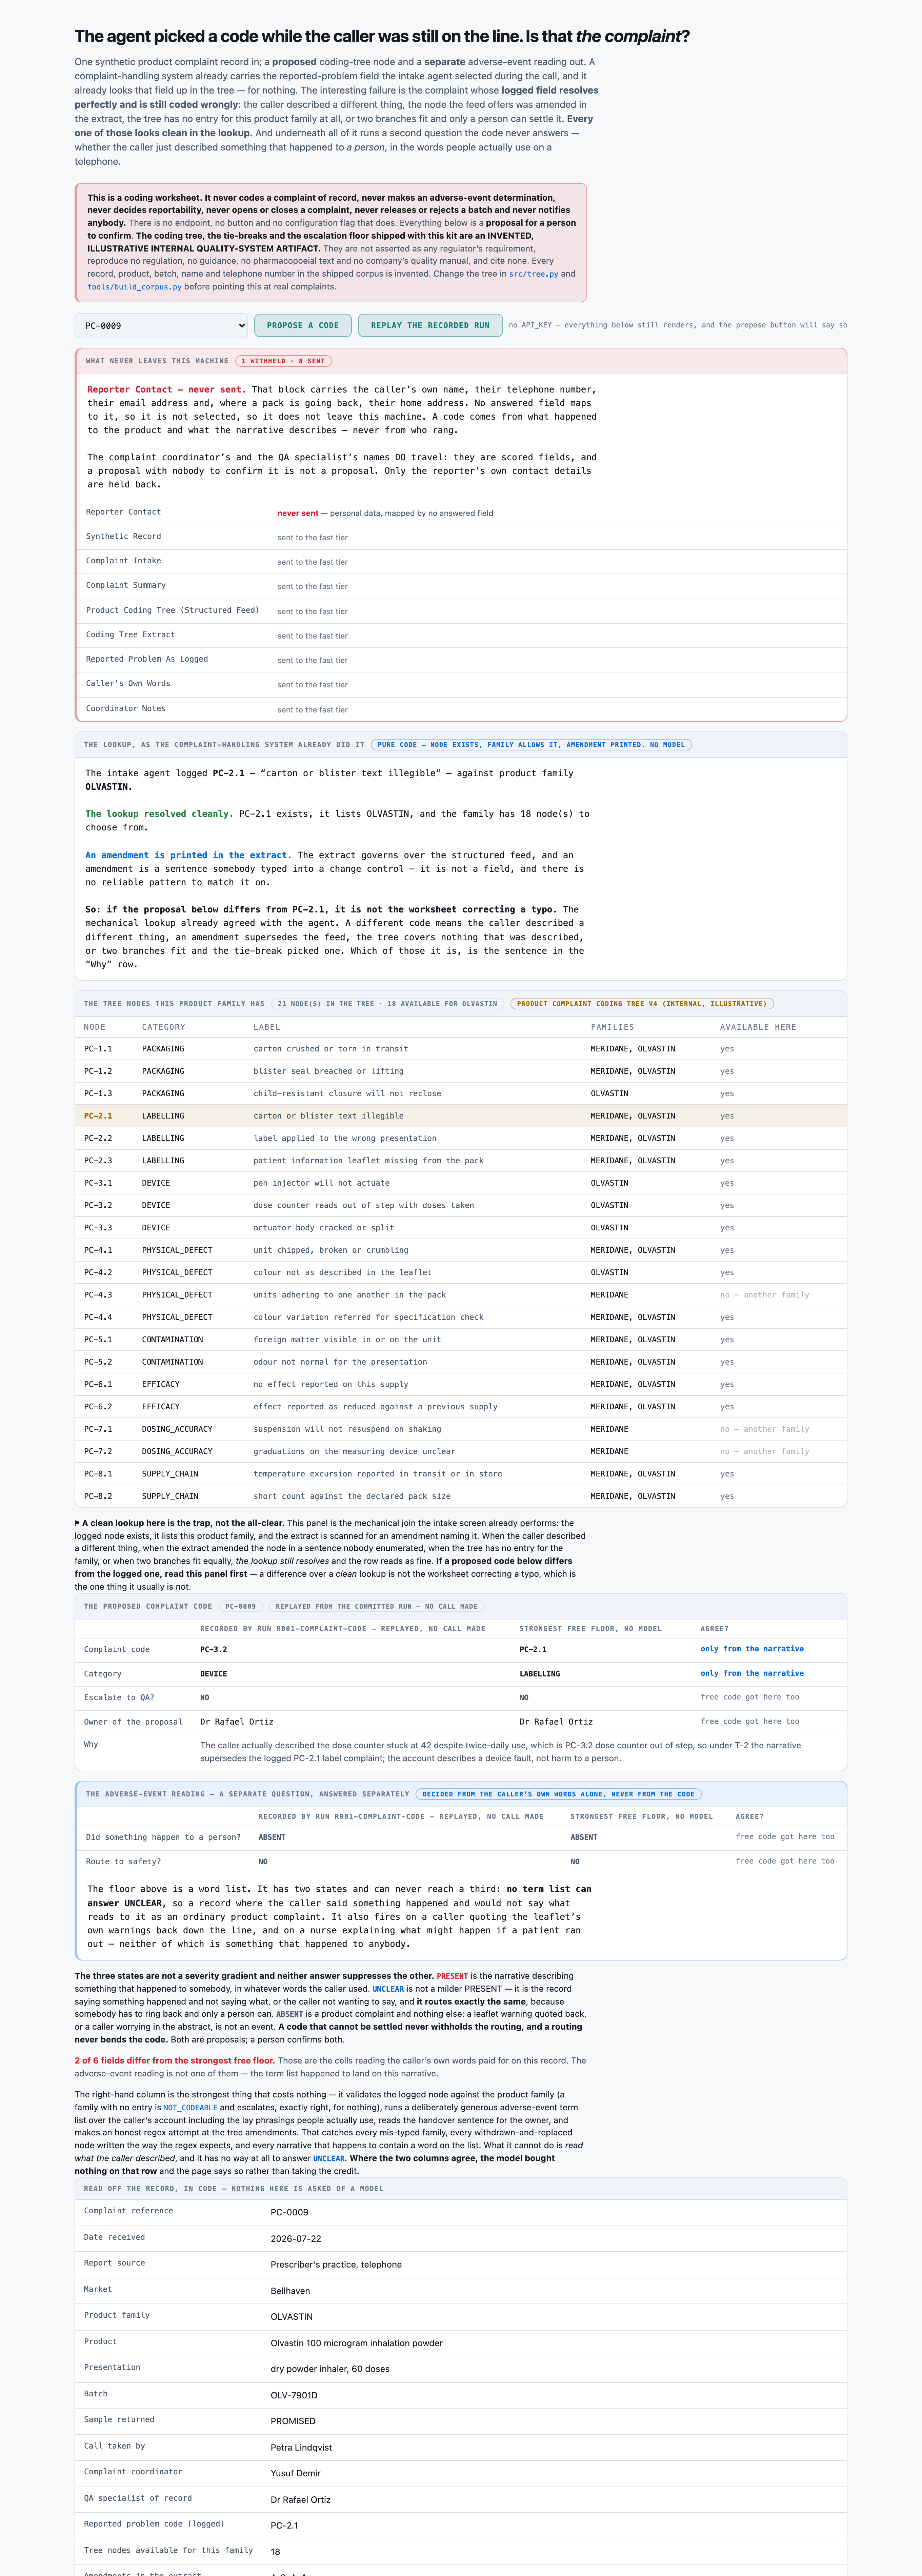
Task: Click REPLAY THE RECORDED RUN button
Action: tap(430, 325)
